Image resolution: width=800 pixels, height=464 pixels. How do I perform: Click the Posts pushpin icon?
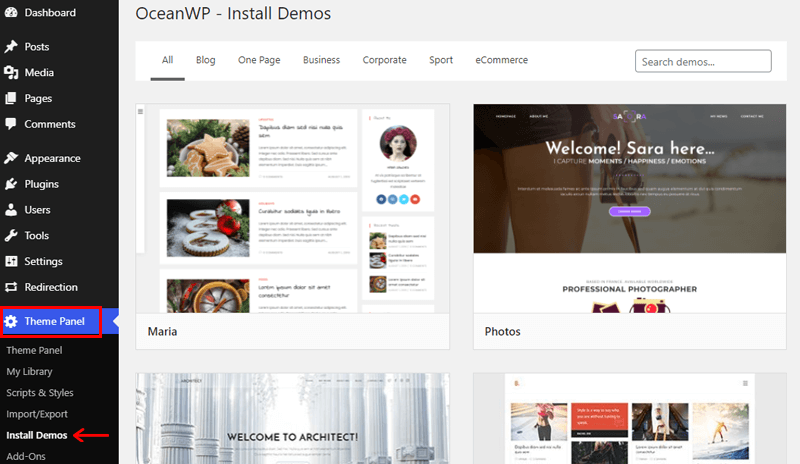tap(11, 46)
